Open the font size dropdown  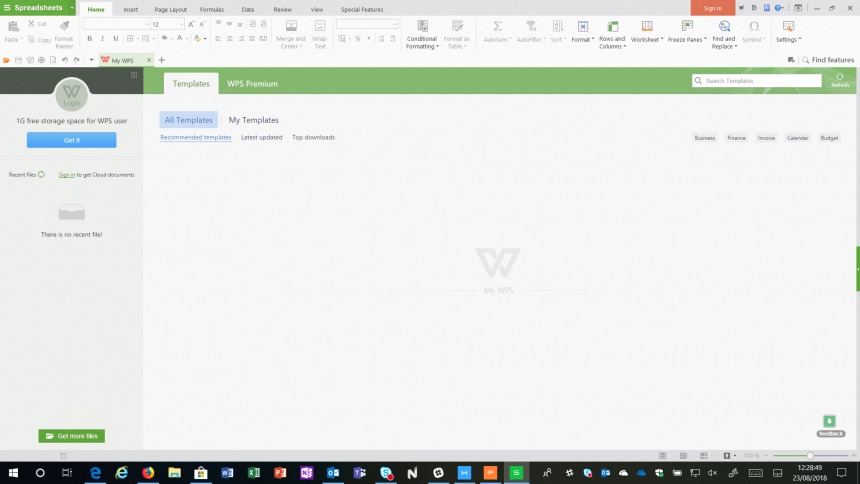181,24
